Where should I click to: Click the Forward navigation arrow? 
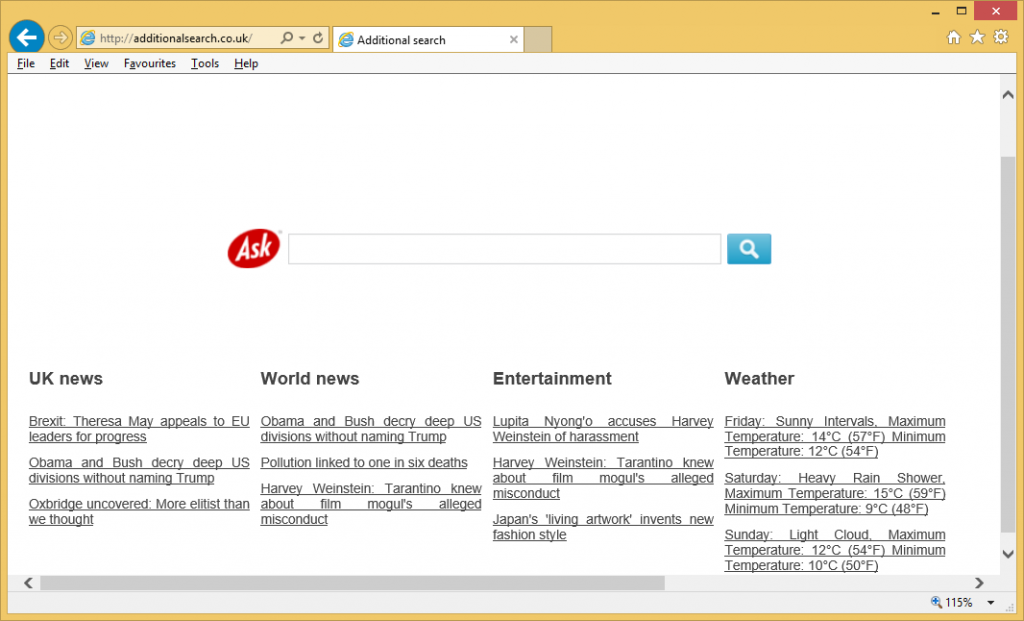60,38
